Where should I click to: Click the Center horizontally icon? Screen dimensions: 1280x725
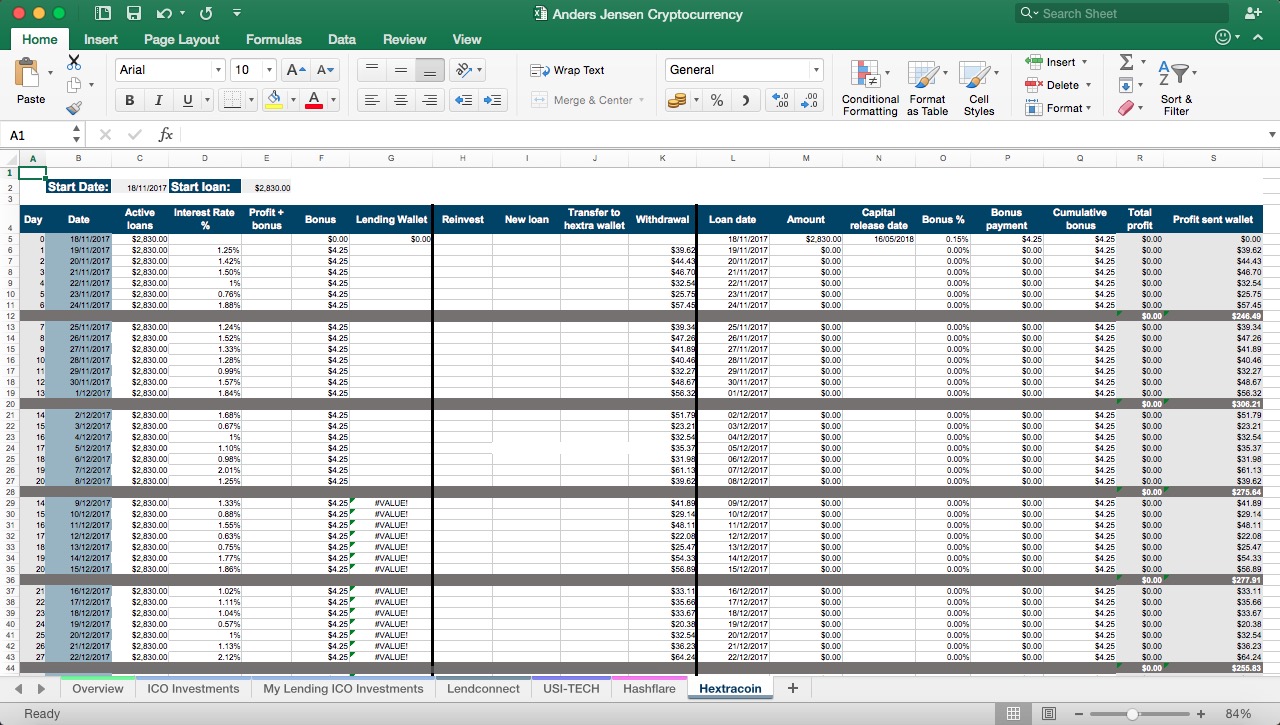pyautogui.click(x=401, y=100)
